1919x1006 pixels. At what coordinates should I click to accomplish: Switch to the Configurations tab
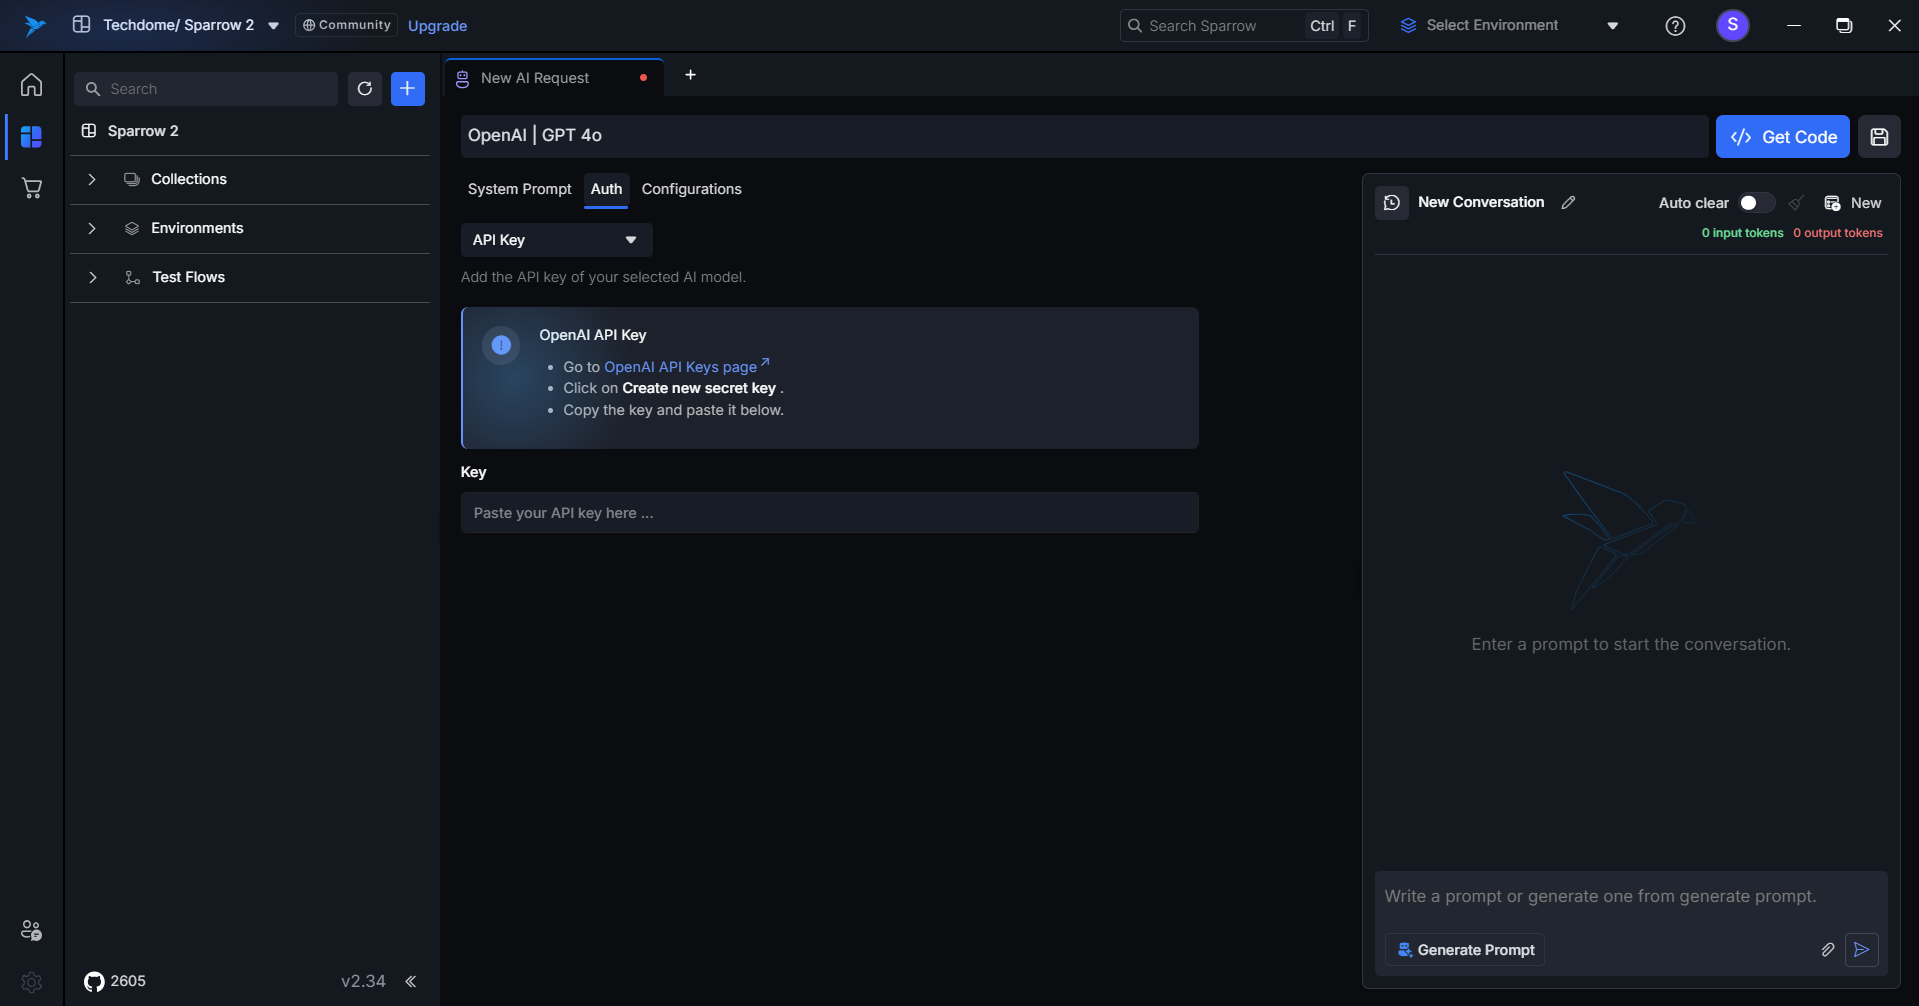tap(691, 189)
